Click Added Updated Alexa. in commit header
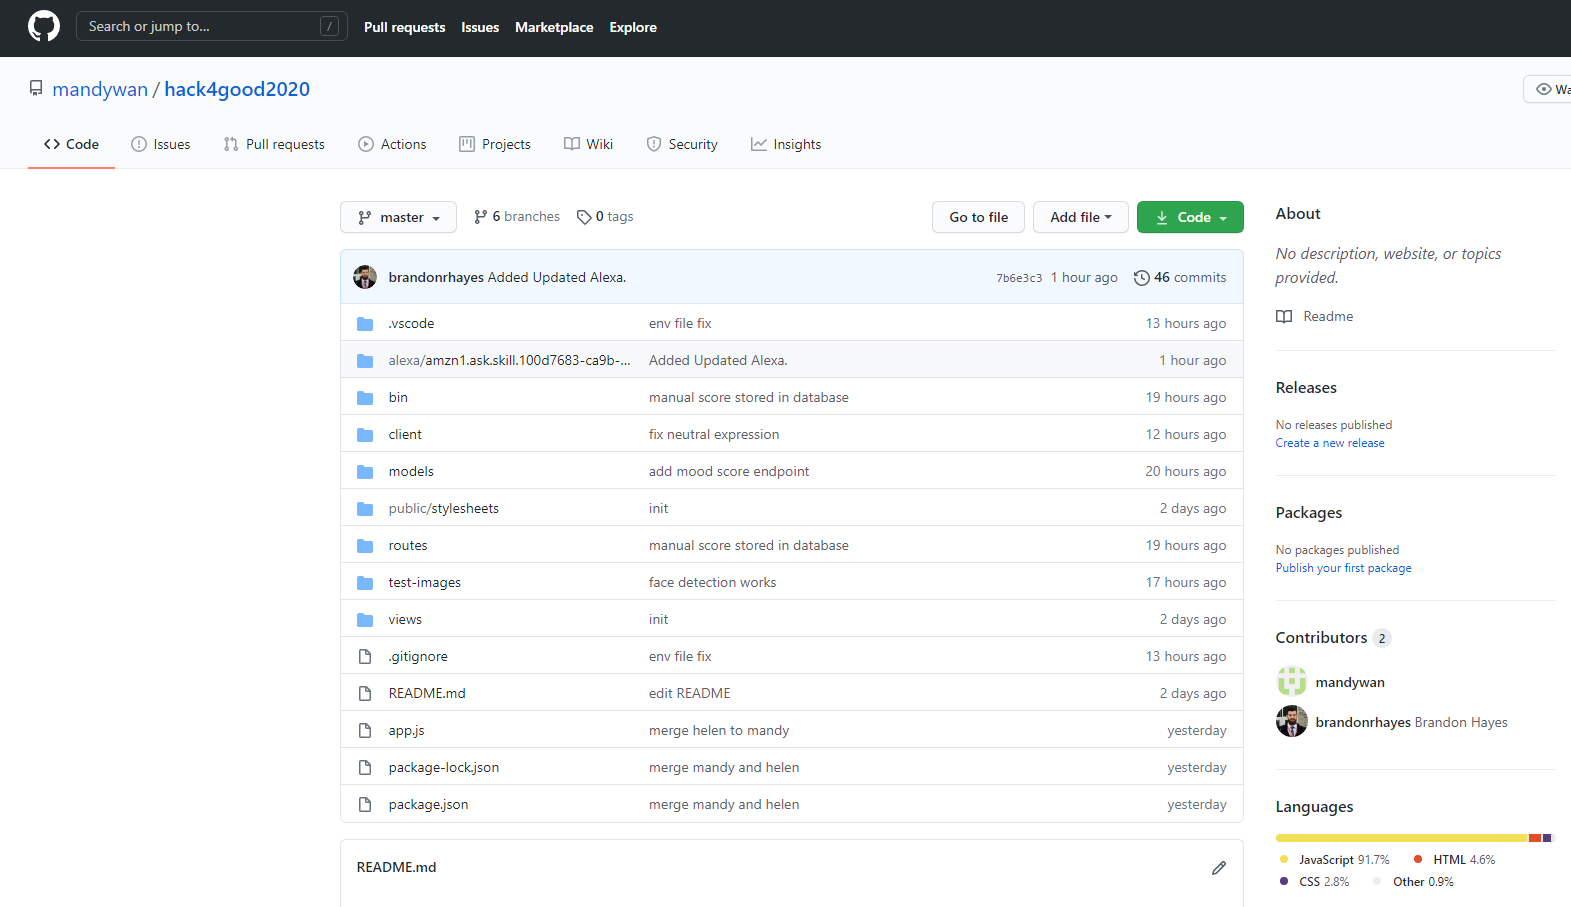1571x907 pixels. coord(557,278)
